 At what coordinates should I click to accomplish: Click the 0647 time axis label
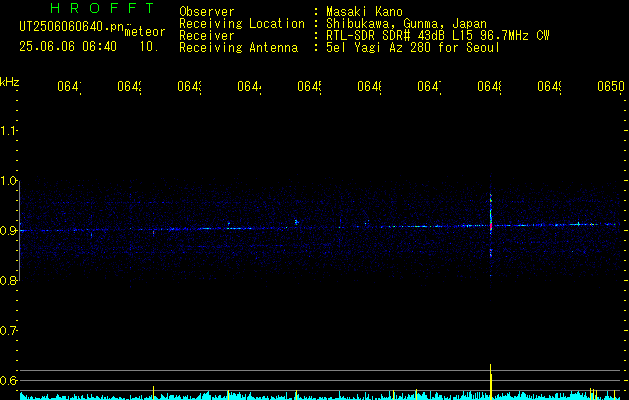pos(429,86)
